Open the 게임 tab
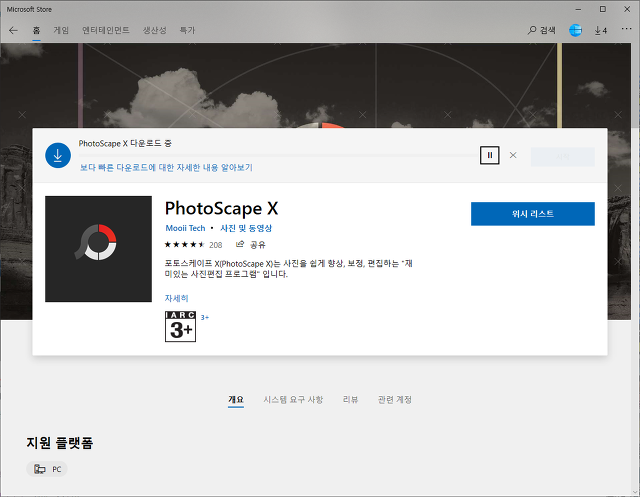The image size is (640, 497). (x=61, y=30)
